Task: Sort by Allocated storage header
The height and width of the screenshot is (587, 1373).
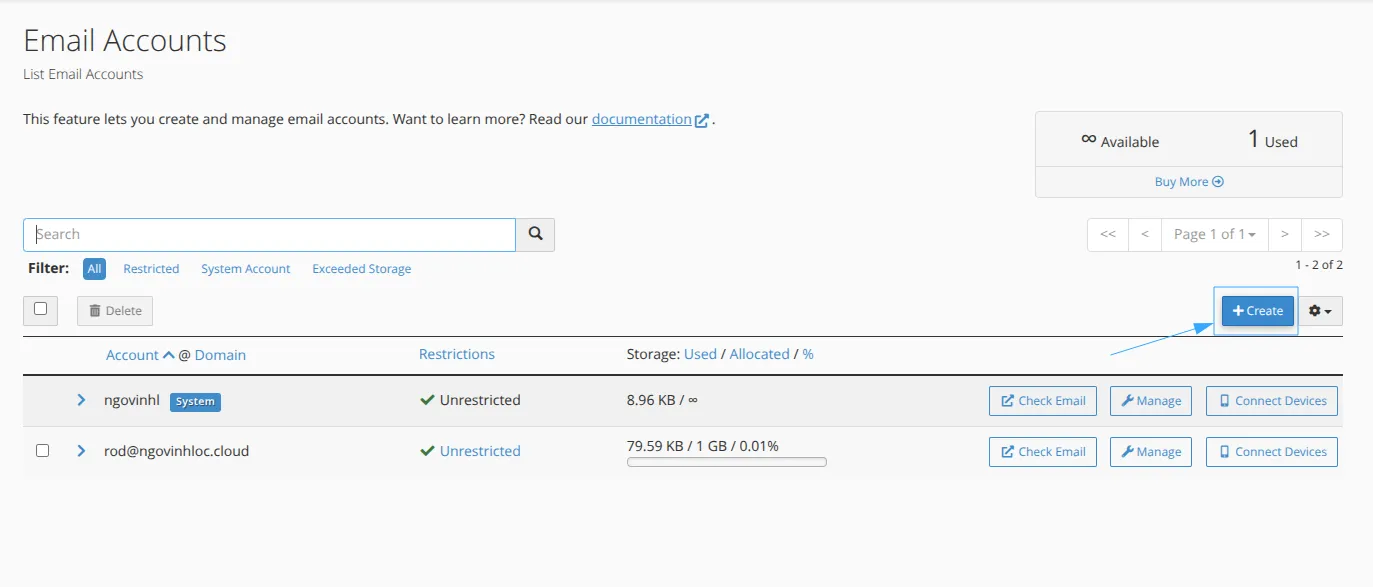Action: pyautogui.click(x=759, y=354)
